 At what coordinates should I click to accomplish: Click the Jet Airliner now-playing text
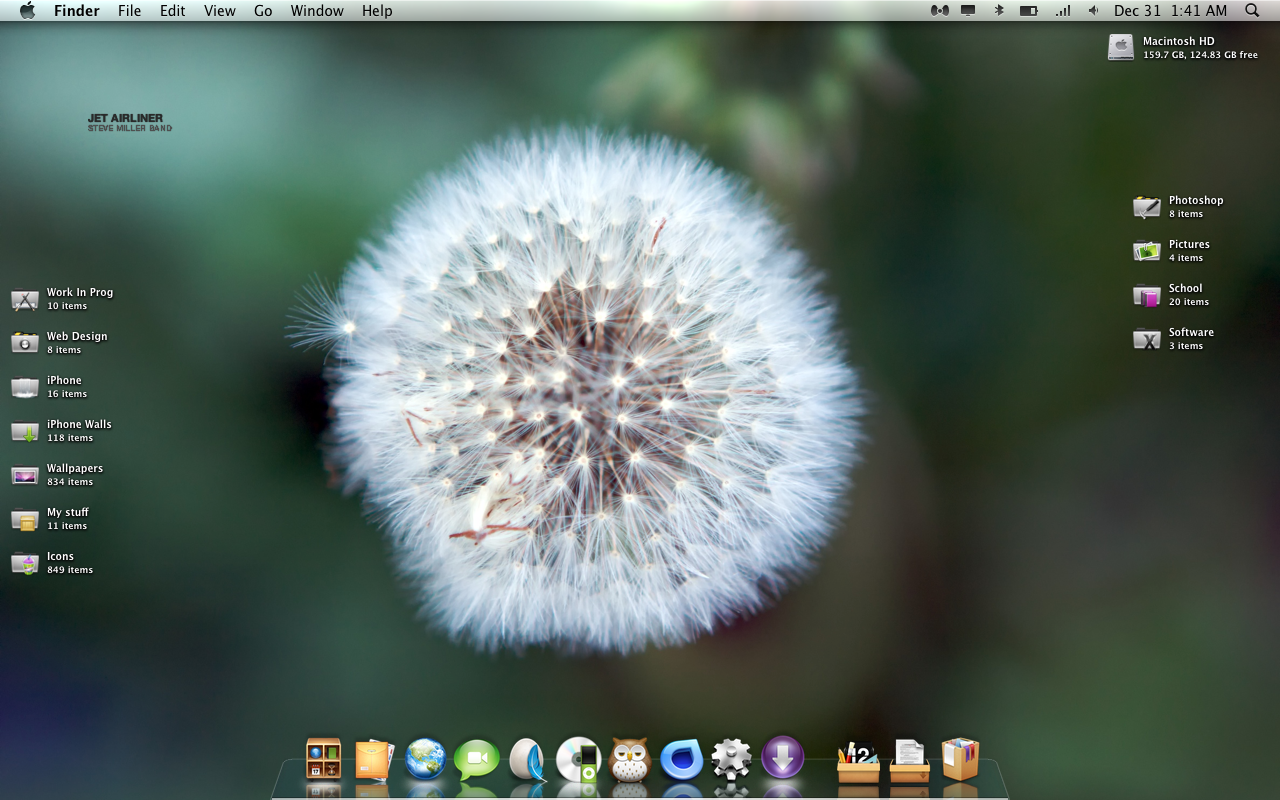click(130, 123)
